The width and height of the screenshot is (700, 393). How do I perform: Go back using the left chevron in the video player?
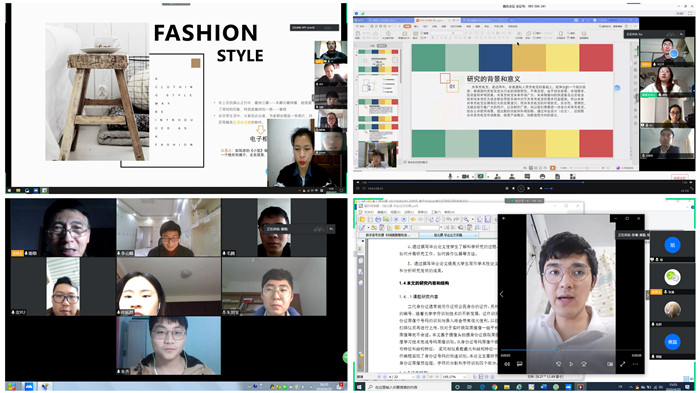click(x=501, y=294)
